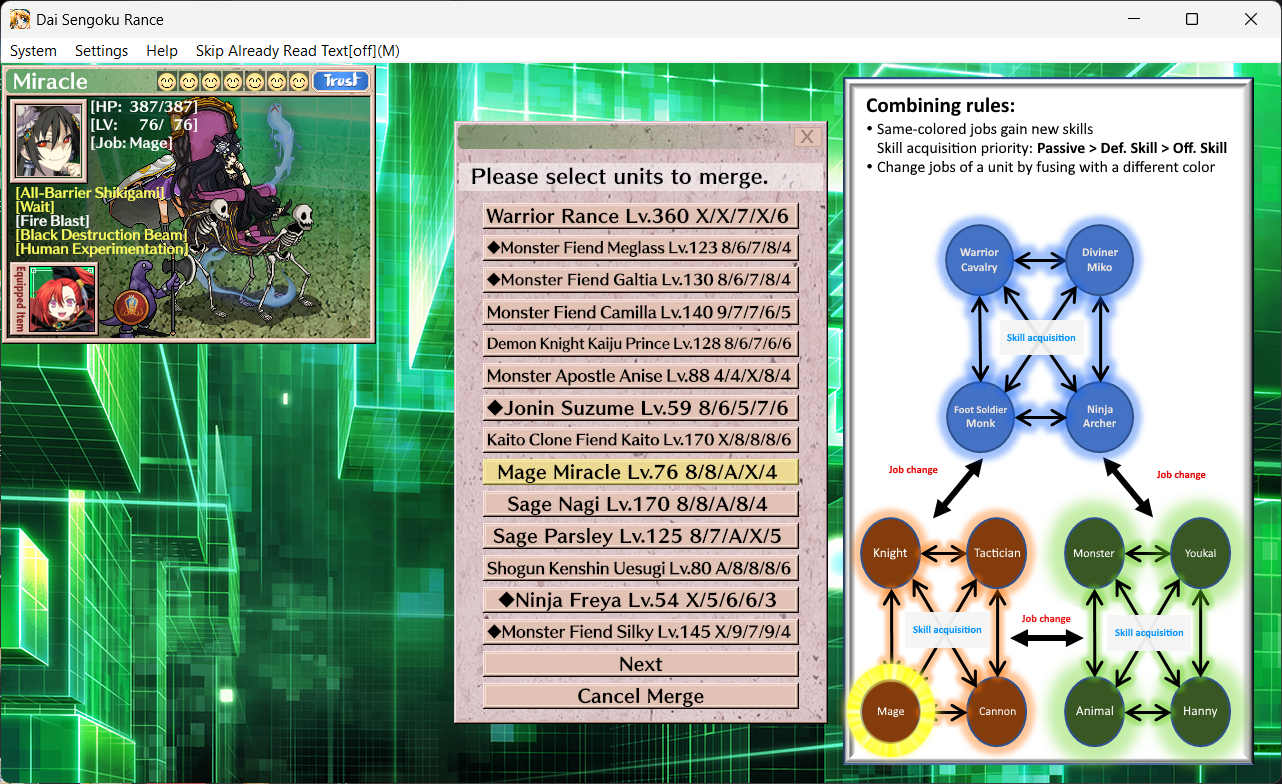Select Monster Fiend Silky Lv.145
This screenshot has width=1282, height=784.
pyautogui.click(x=640, y=632)
